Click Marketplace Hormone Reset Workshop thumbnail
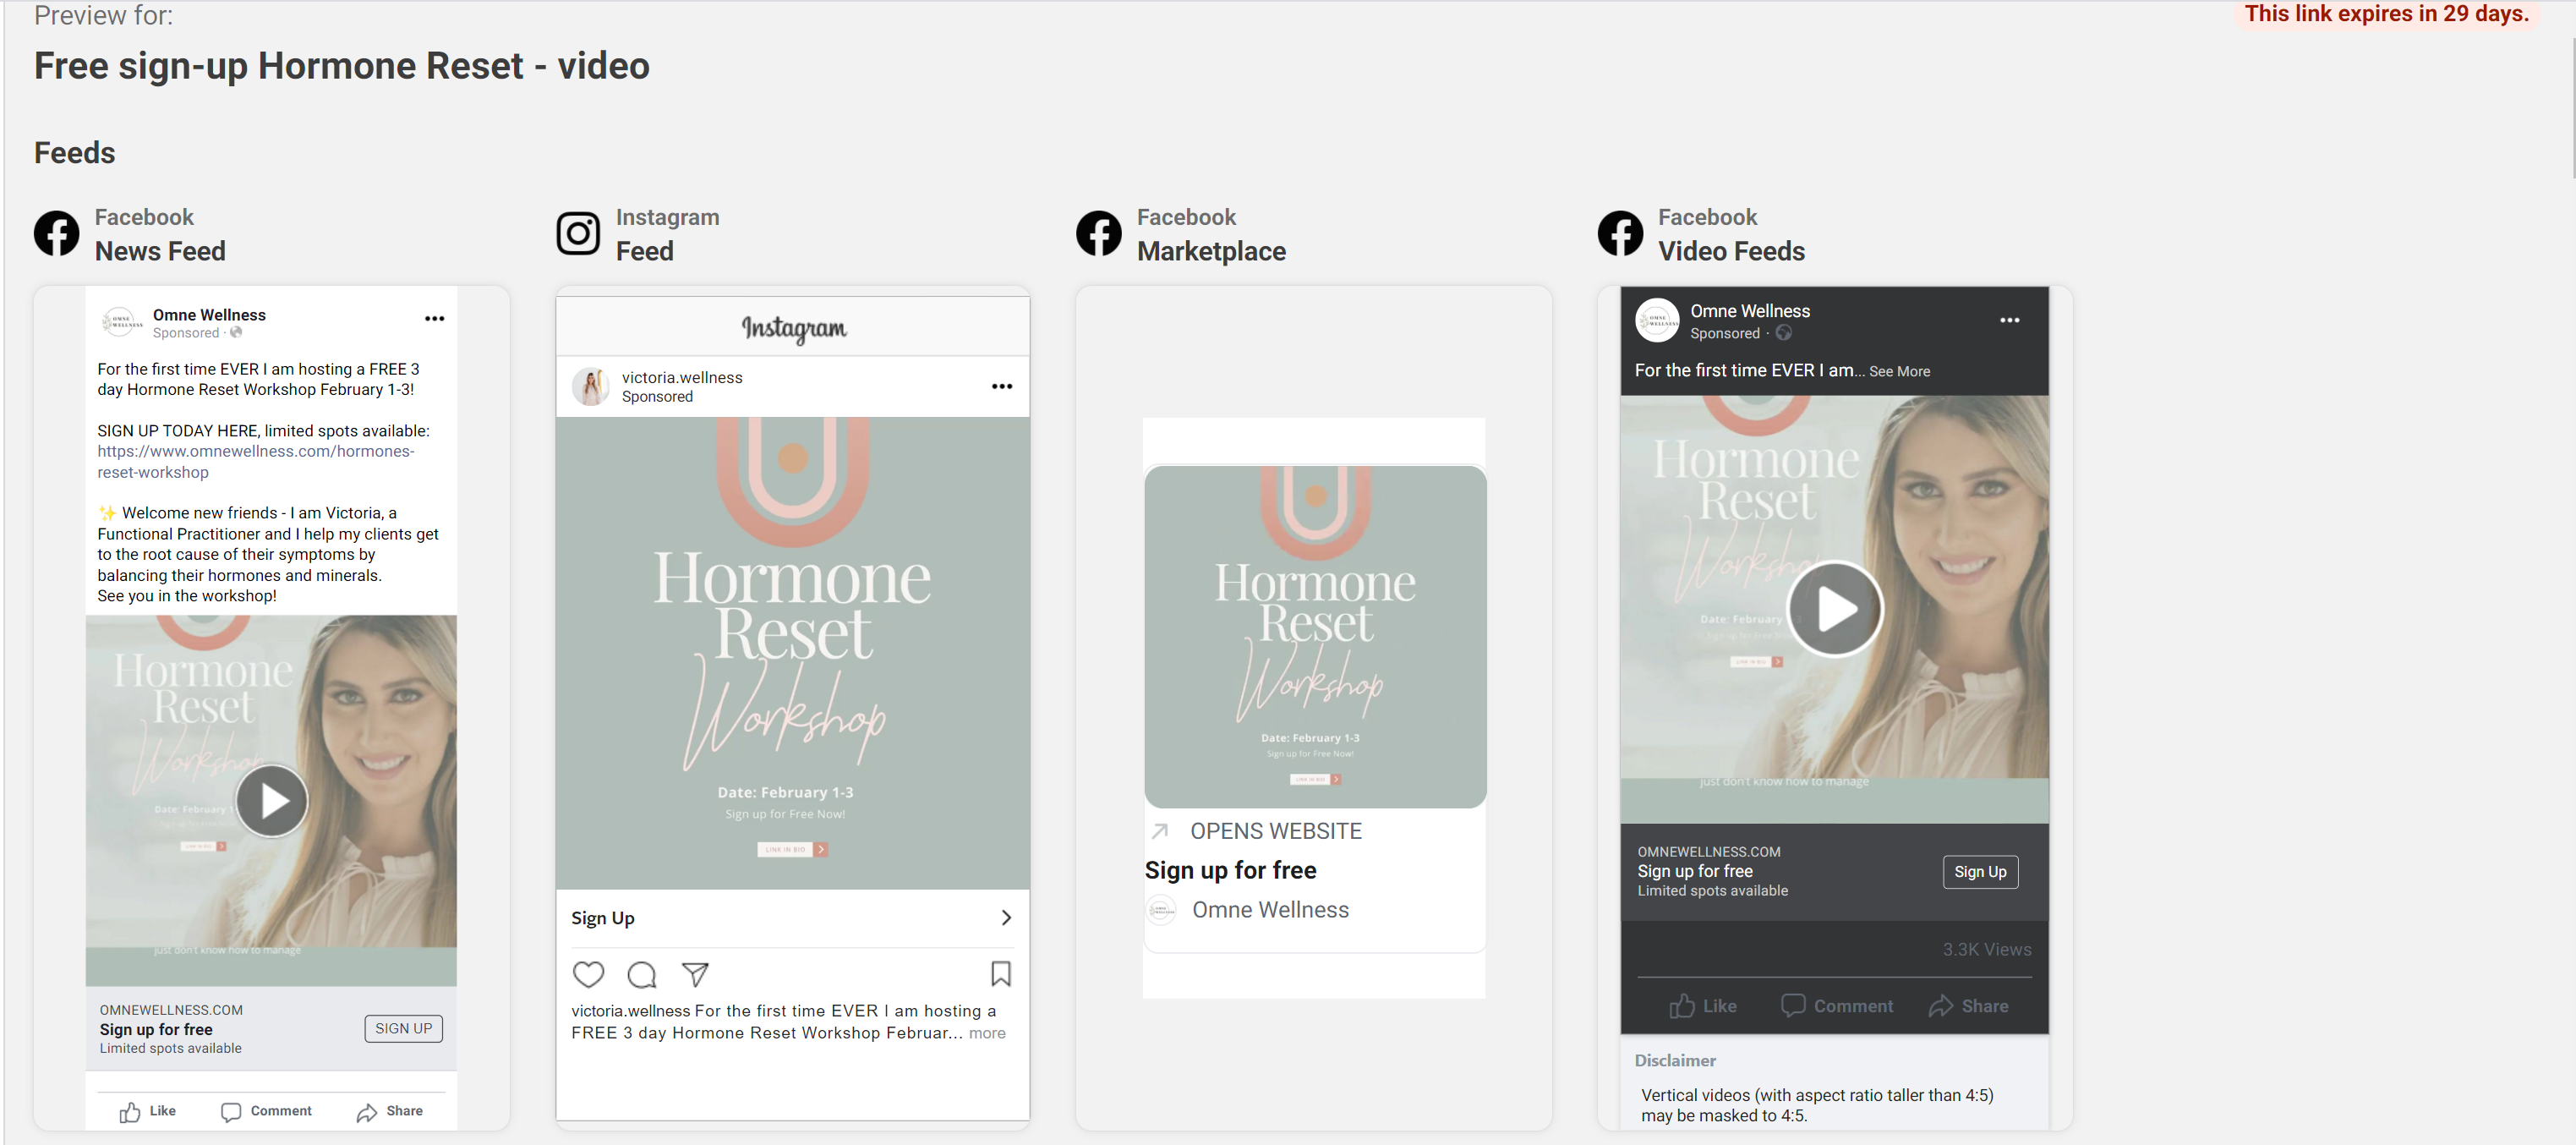Image resolution: width=2576 pixels, height=1145 pixels. [1314, 636]
